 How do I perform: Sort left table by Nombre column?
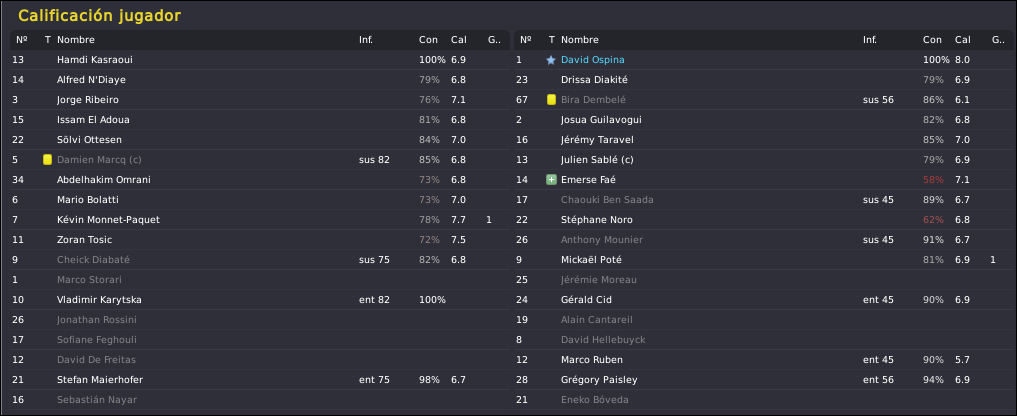pyautogui.click(x=75, y=40)
